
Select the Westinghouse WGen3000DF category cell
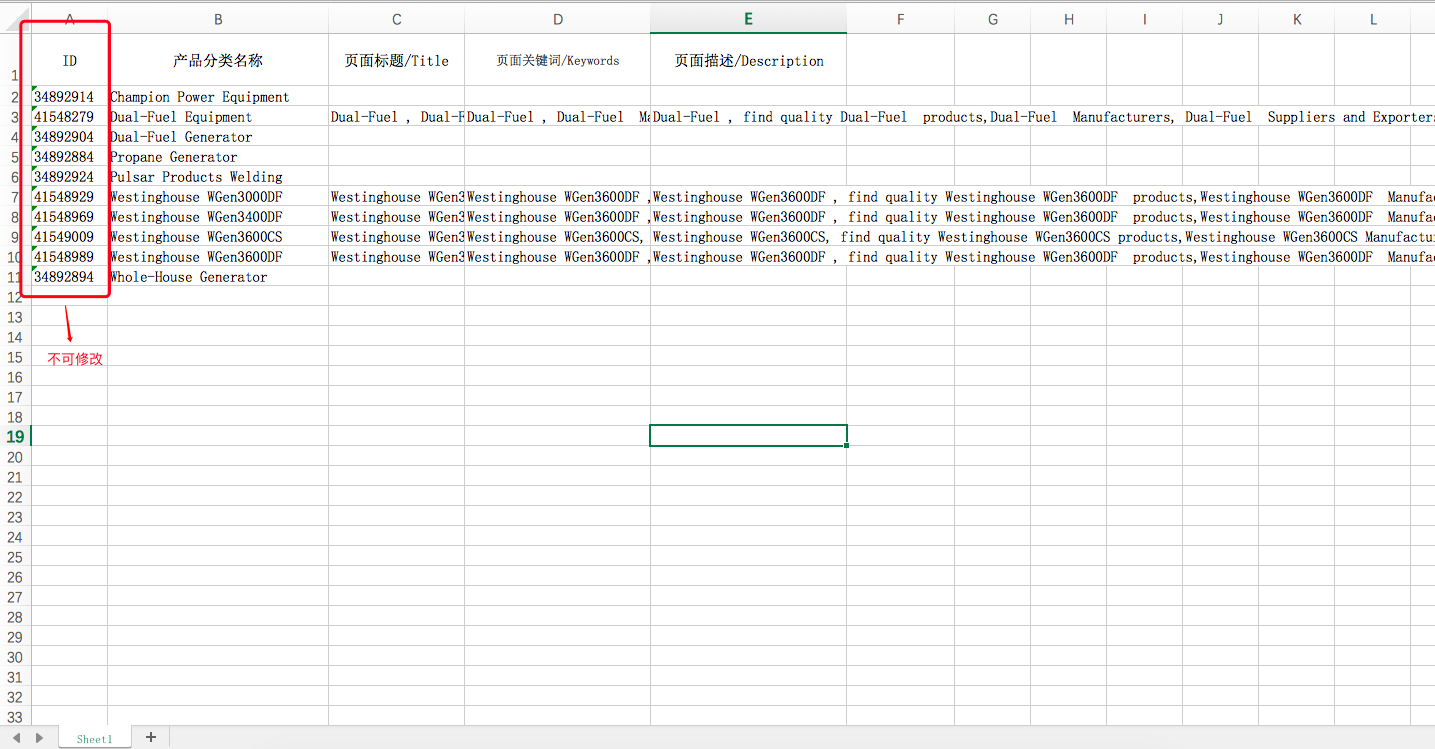pyautogui.click(x=218, y=197)
